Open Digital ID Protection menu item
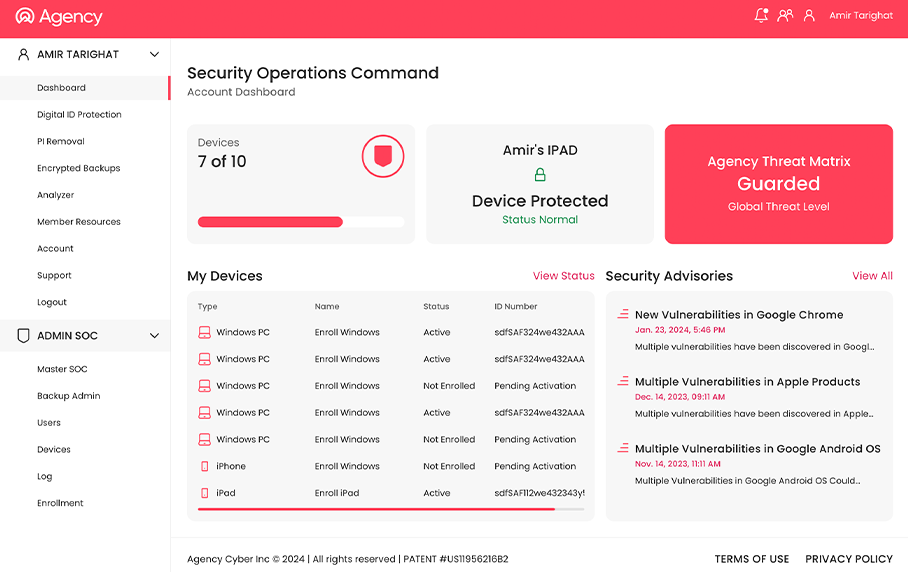Screen dimensions: 908x572 [x=79, y=115]
